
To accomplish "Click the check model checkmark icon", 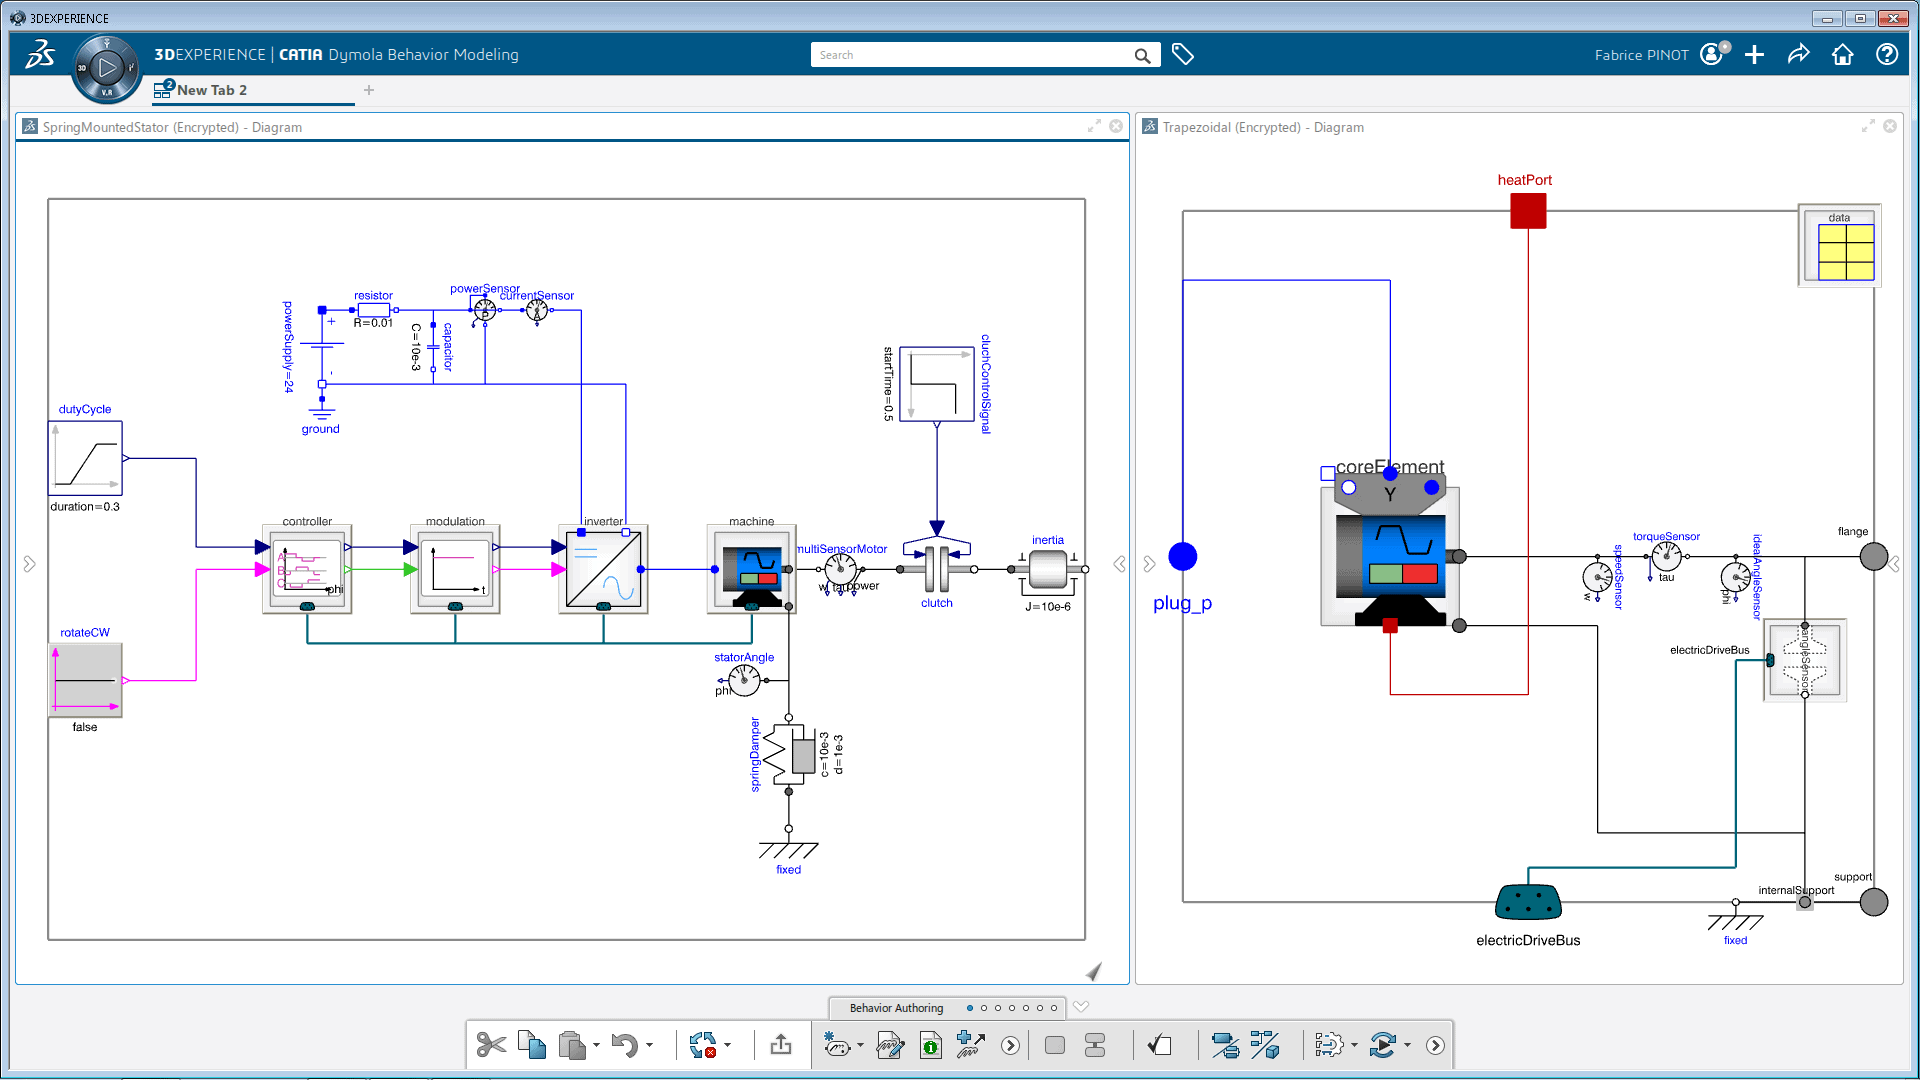I will 1160,1045.
